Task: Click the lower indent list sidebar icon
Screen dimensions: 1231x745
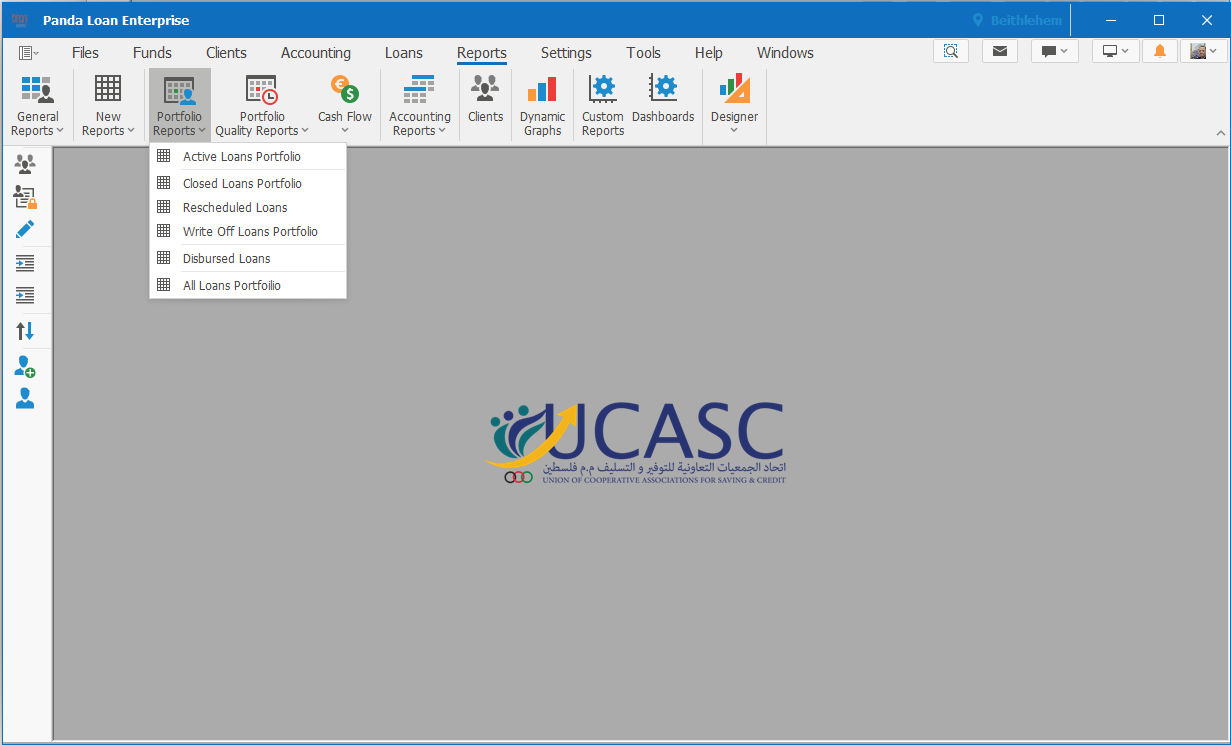Action: coord(25,295)
